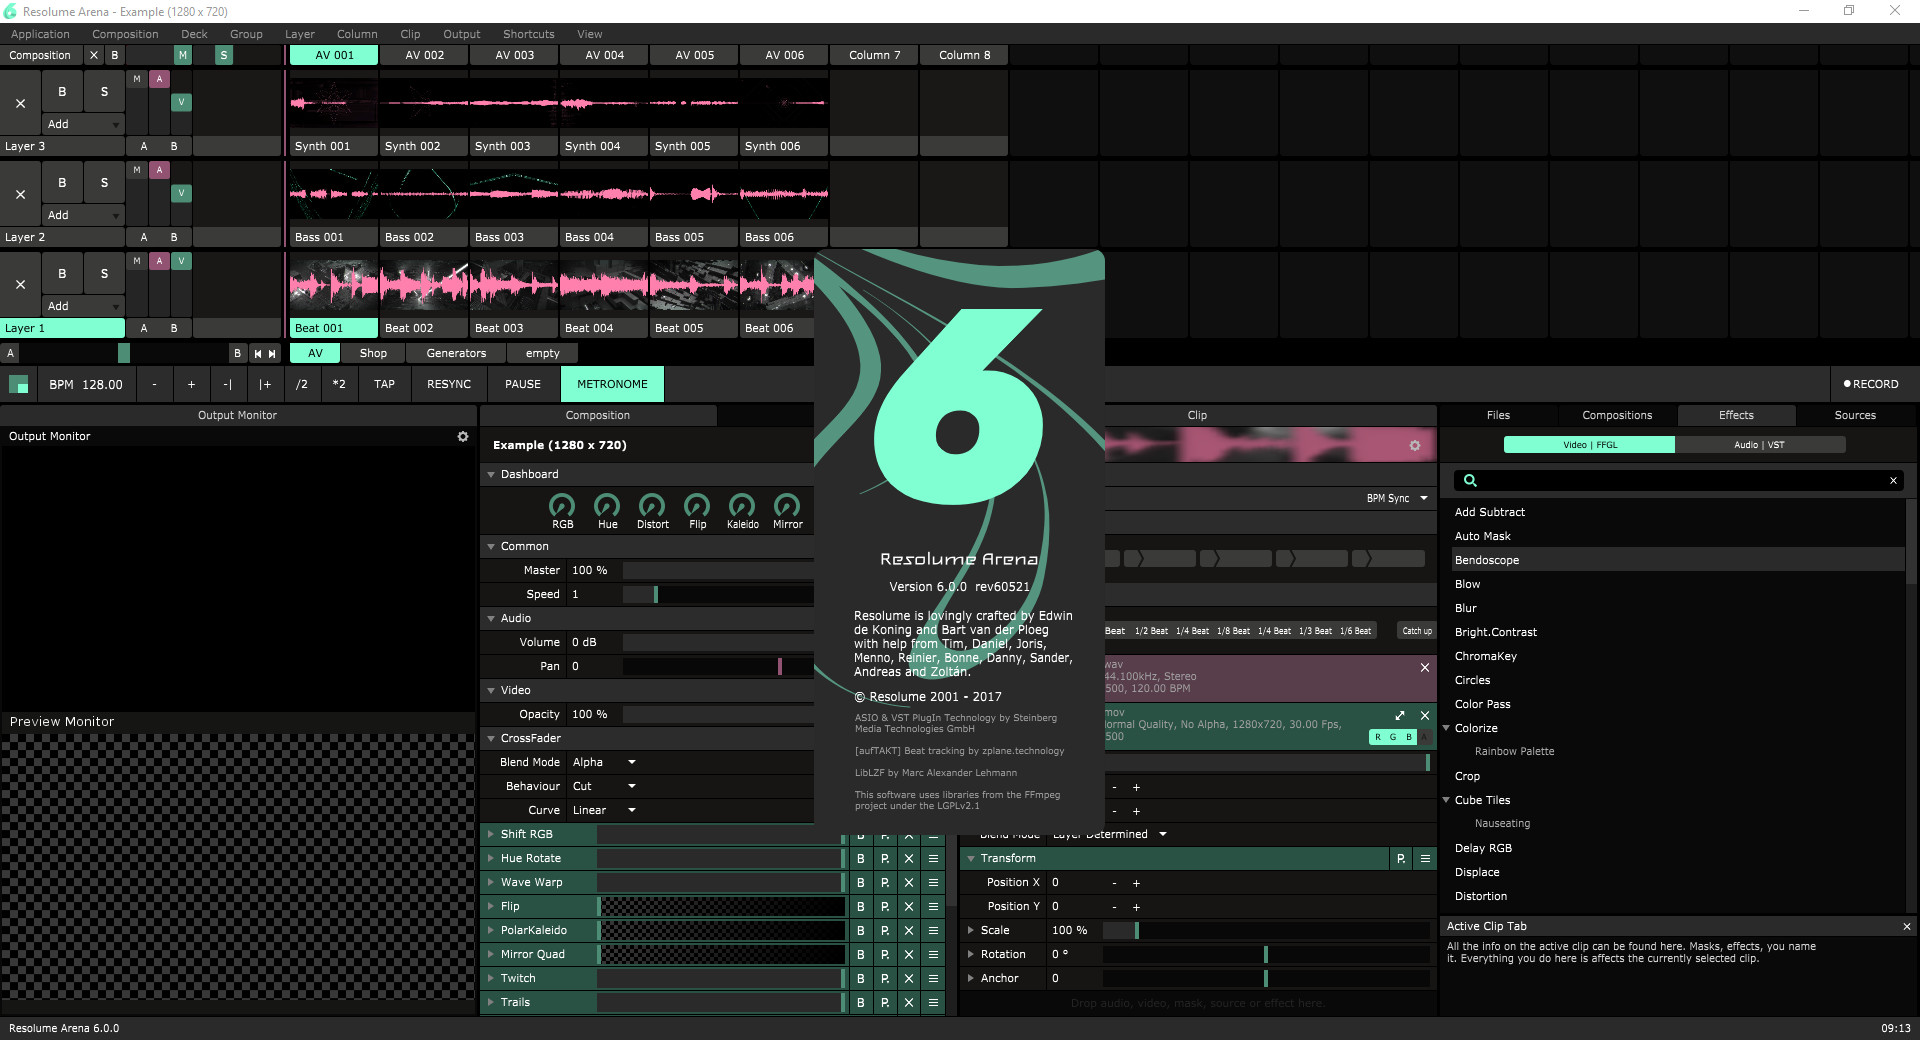
Task: Start recording with RECORD button
Action: (x=1871, y=384)
